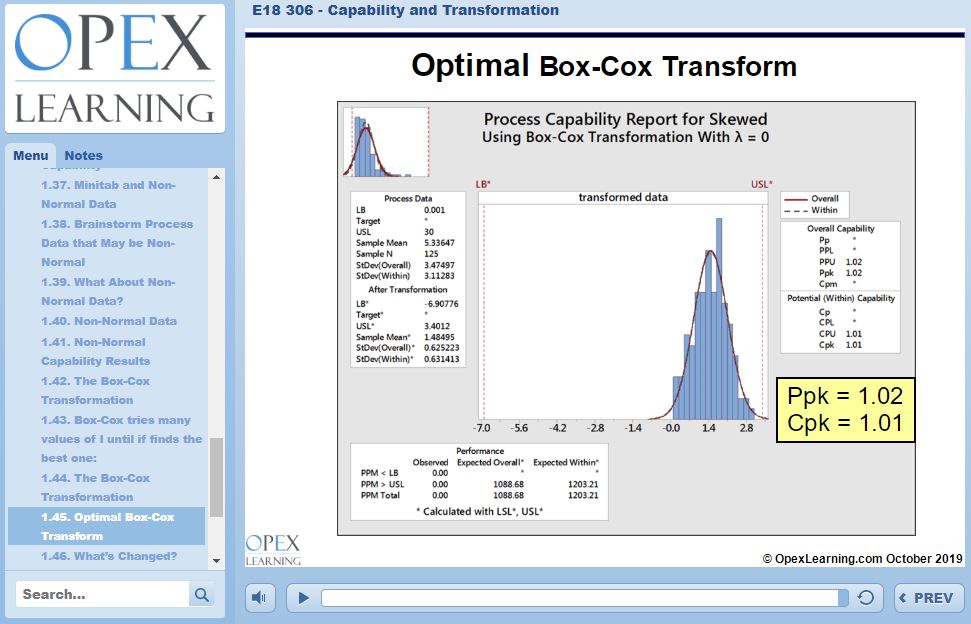
Task: Go to previous slide with PREV
Action: (928, 598)
